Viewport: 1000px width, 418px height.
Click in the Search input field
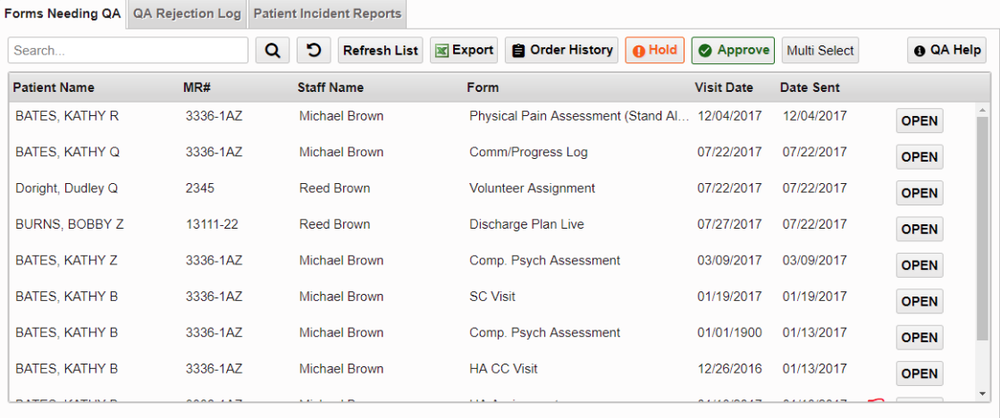click(128, 50)
